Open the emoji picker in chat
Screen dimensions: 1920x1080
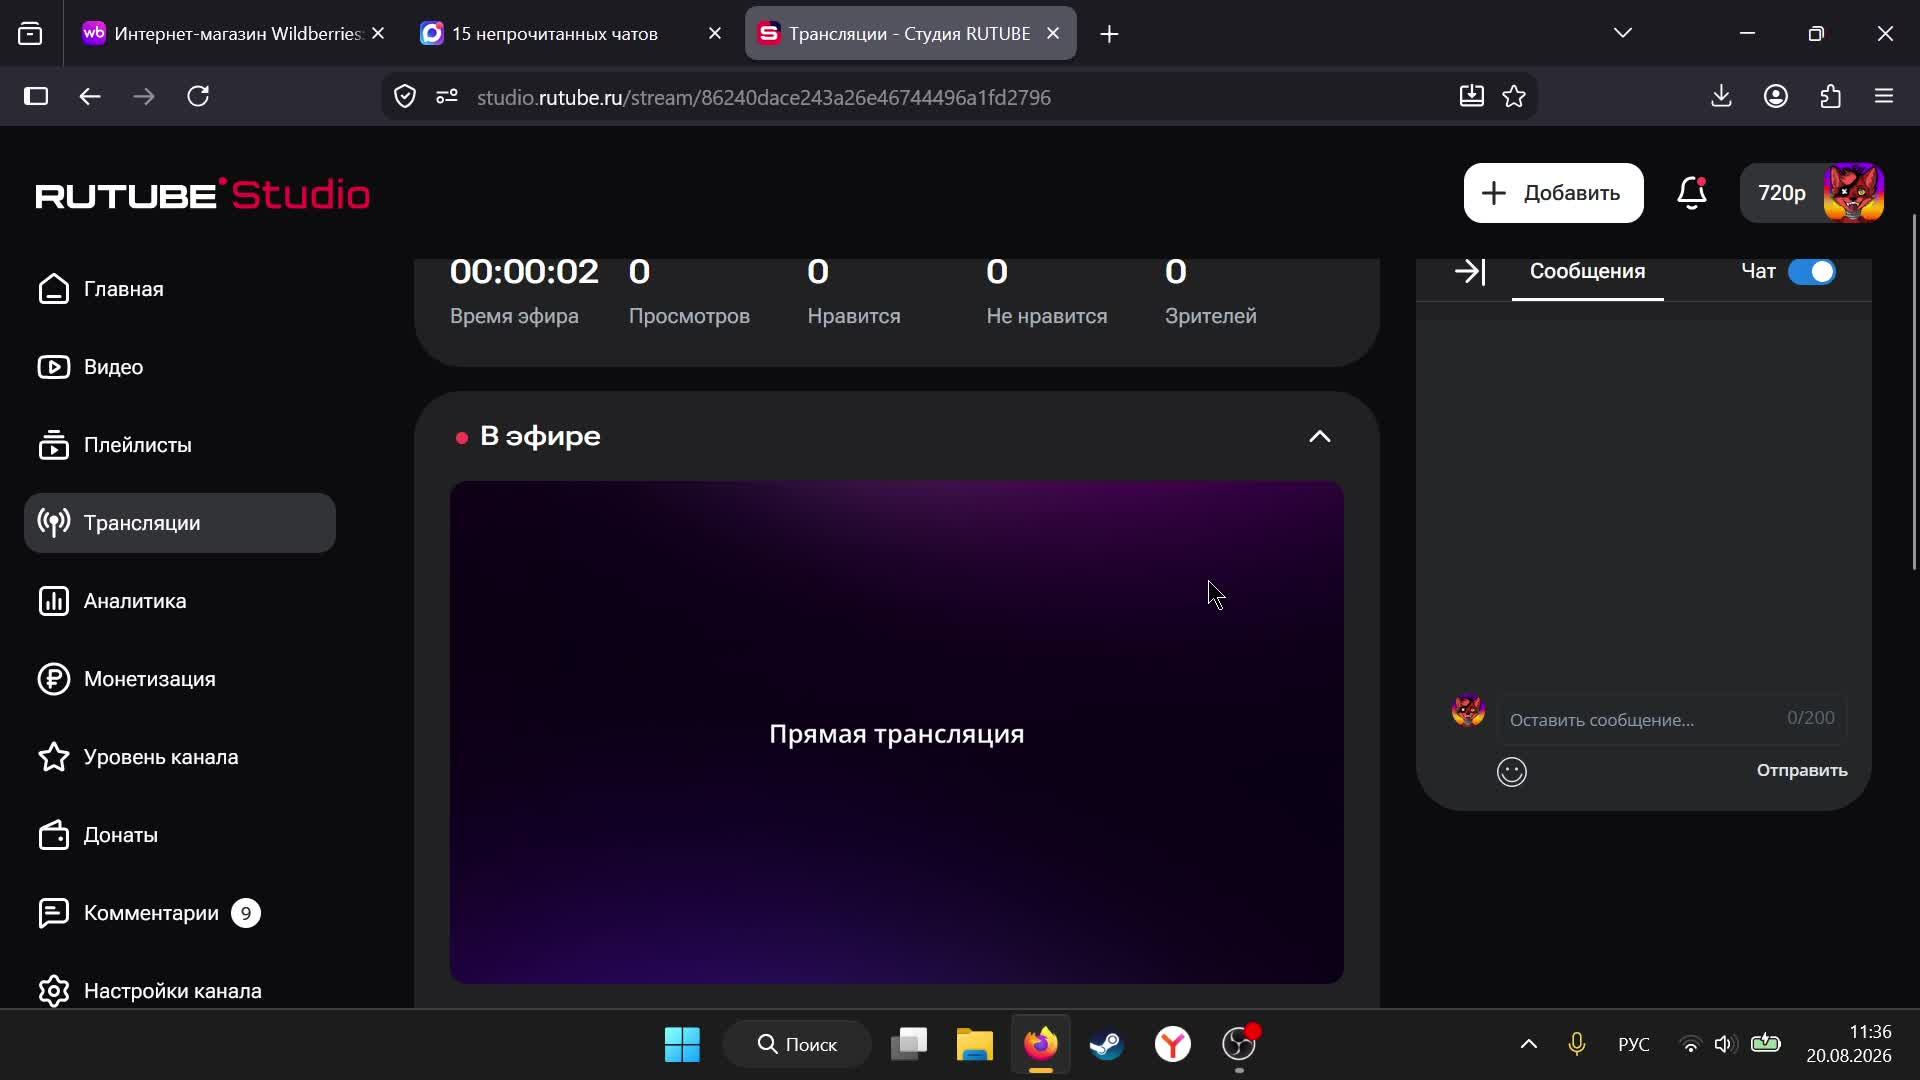coord(1511,772)
